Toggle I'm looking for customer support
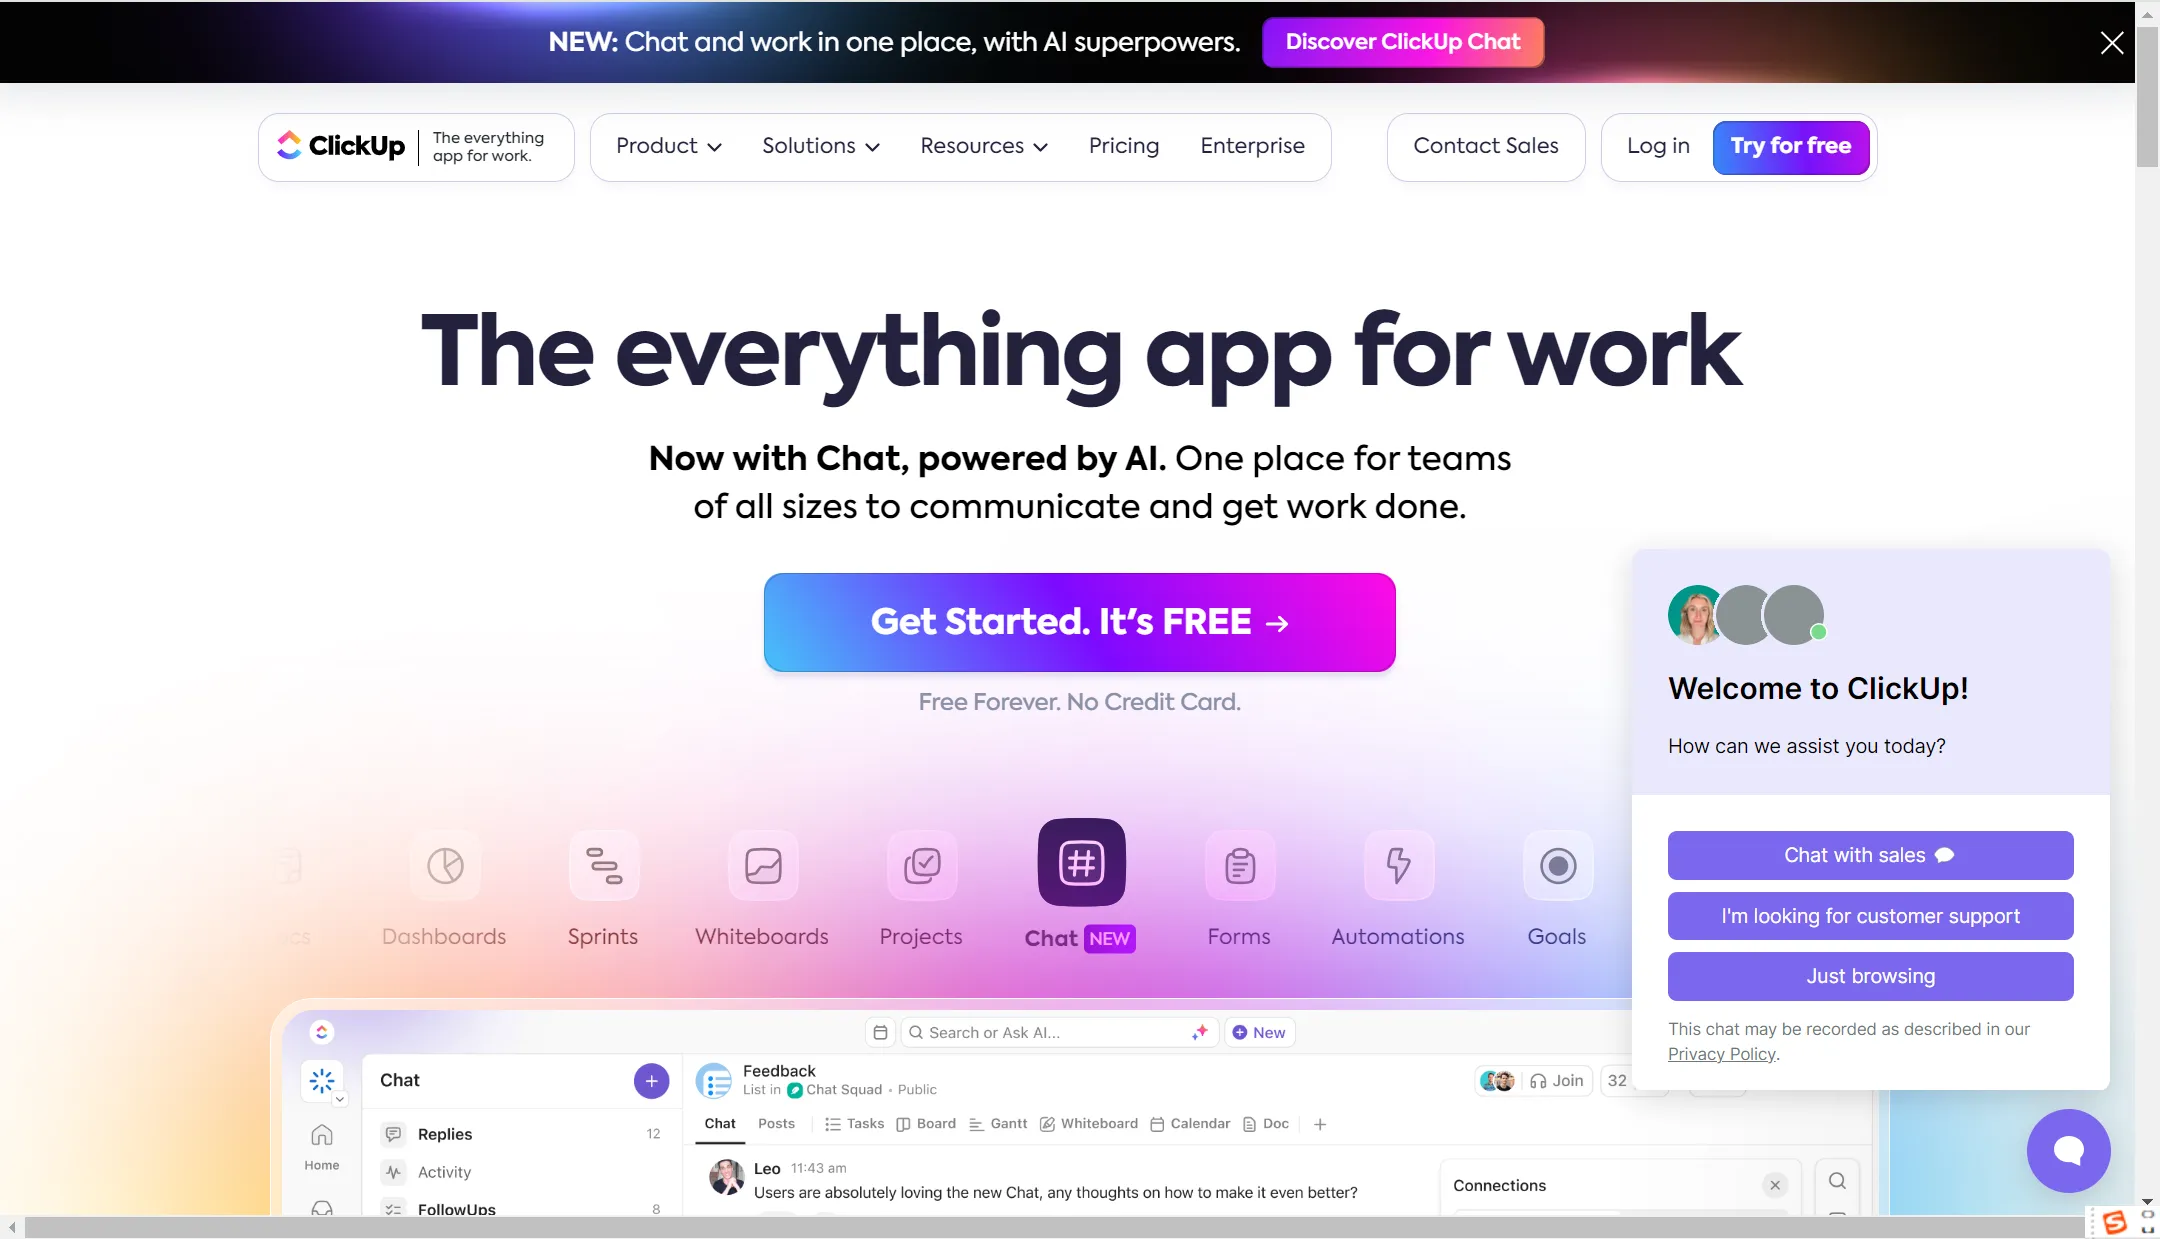The height and width of the screenshot is (1239, 2160). pyautogui.click(x=1871, y=916)
